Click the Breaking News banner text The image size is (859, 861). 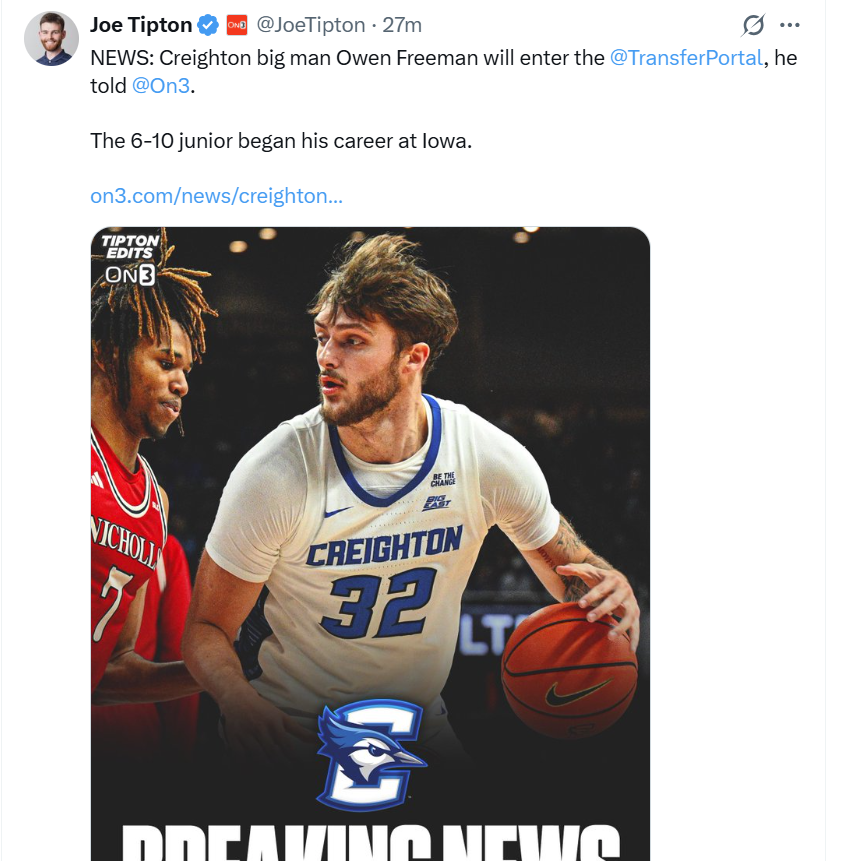tap(370, 842)
